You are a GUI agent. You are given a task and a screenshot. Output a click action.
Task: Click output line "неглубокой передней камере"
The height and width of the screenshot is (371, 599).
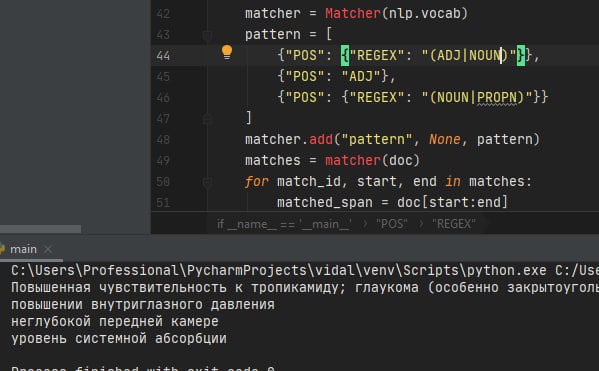coord(115,321)
